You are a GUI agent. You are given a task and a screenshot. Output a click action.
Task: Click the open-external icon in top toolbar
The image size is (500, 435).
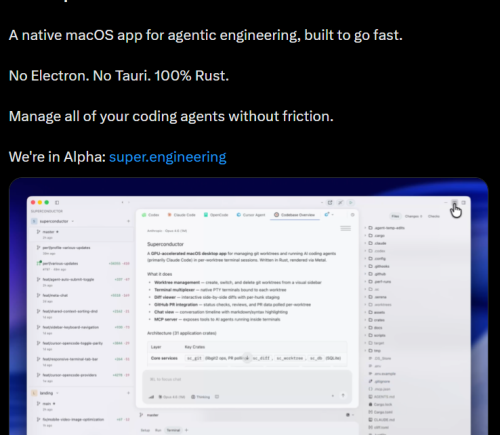(x=330, y=202)
